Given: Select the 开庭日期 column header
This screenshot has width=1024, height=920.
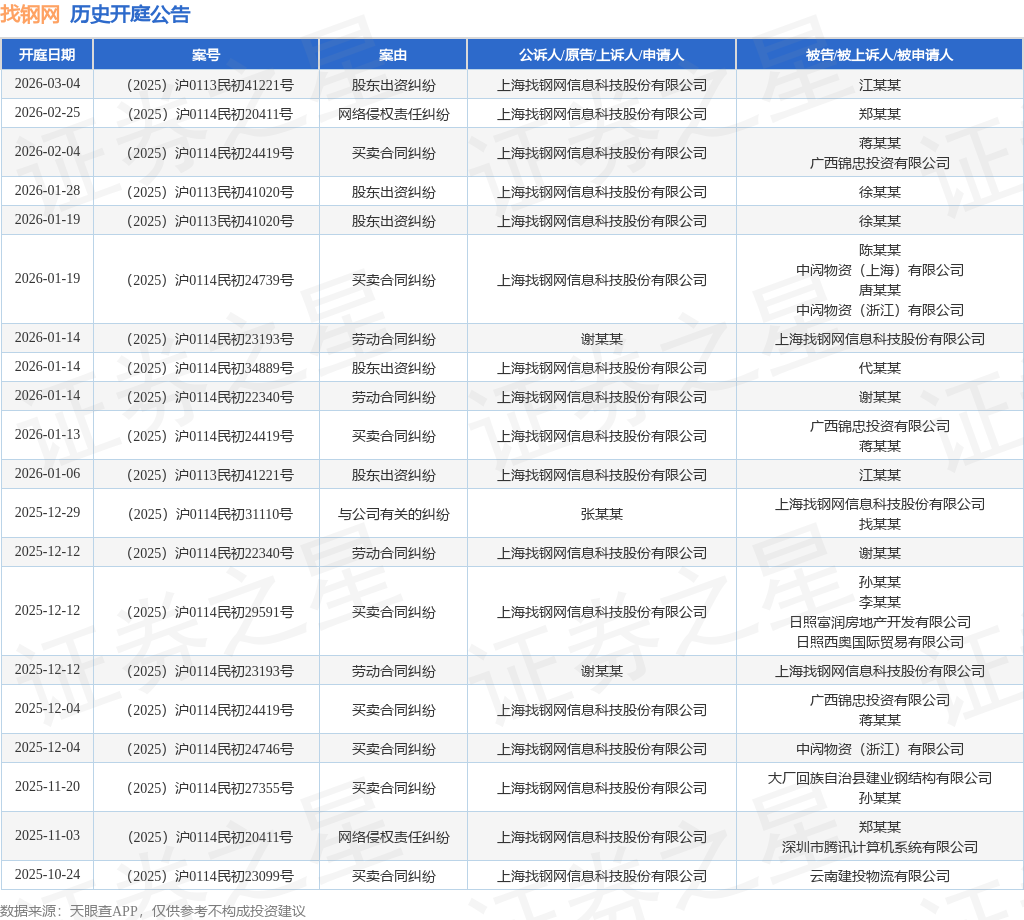Looking at the screenshot, I should [x=47, y=55].
